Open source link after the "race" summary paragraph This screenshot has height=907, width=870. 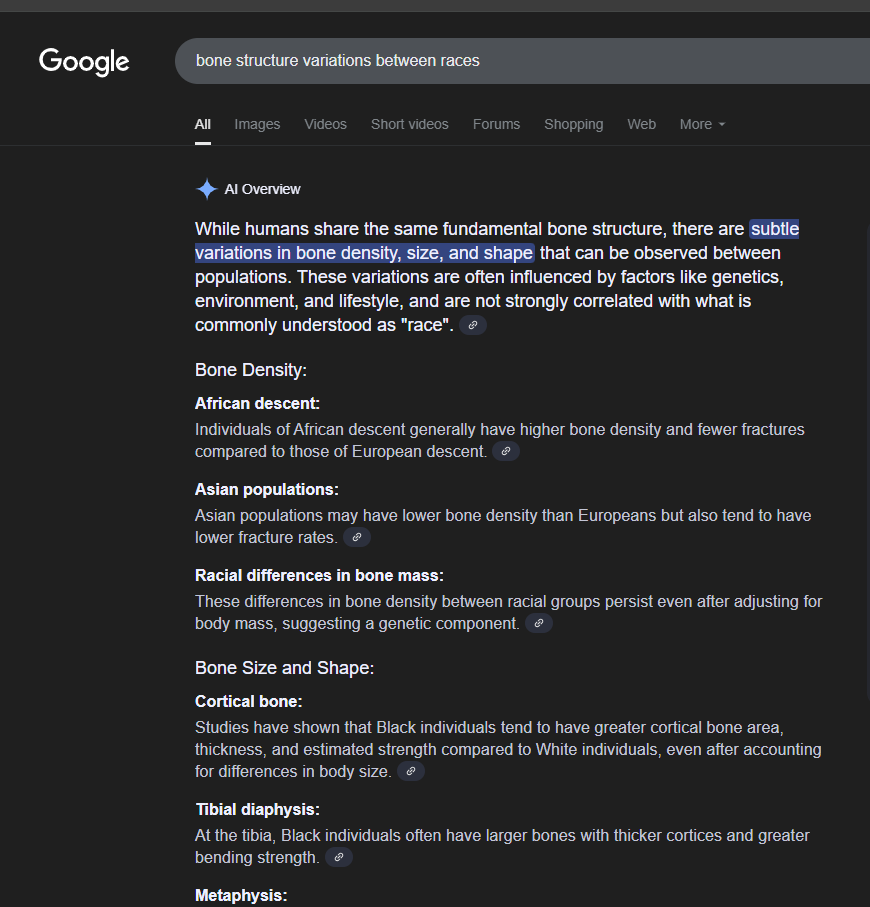click(x=473, y=325)
